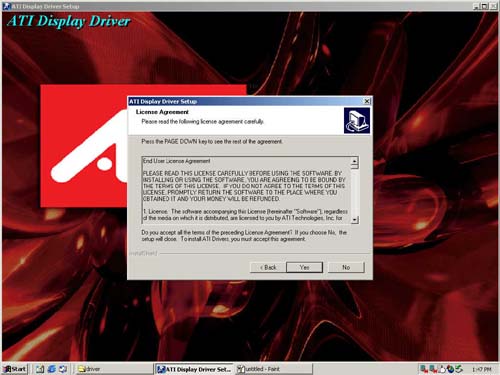Click No to decline the agreement
The height and width of the screenshot is (375, 500).
346,267
